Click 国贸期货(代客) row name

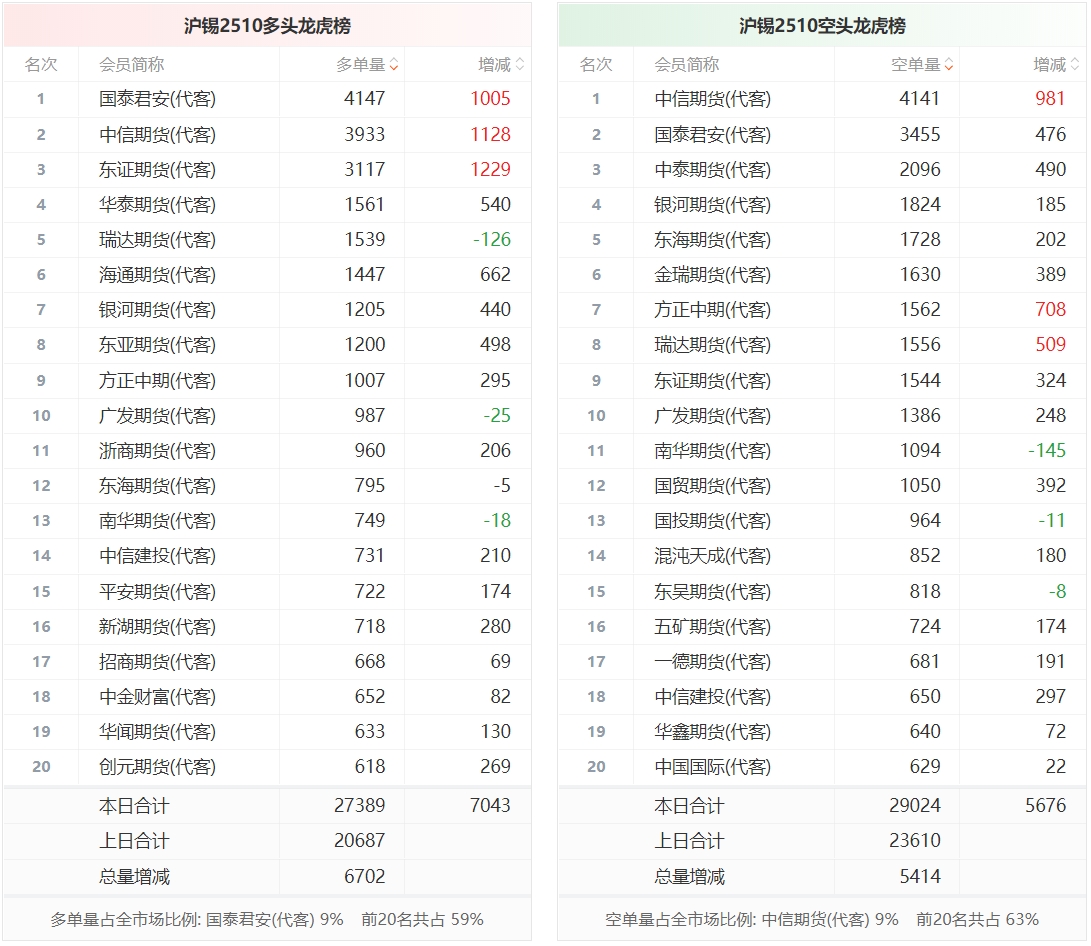point(712,486)
